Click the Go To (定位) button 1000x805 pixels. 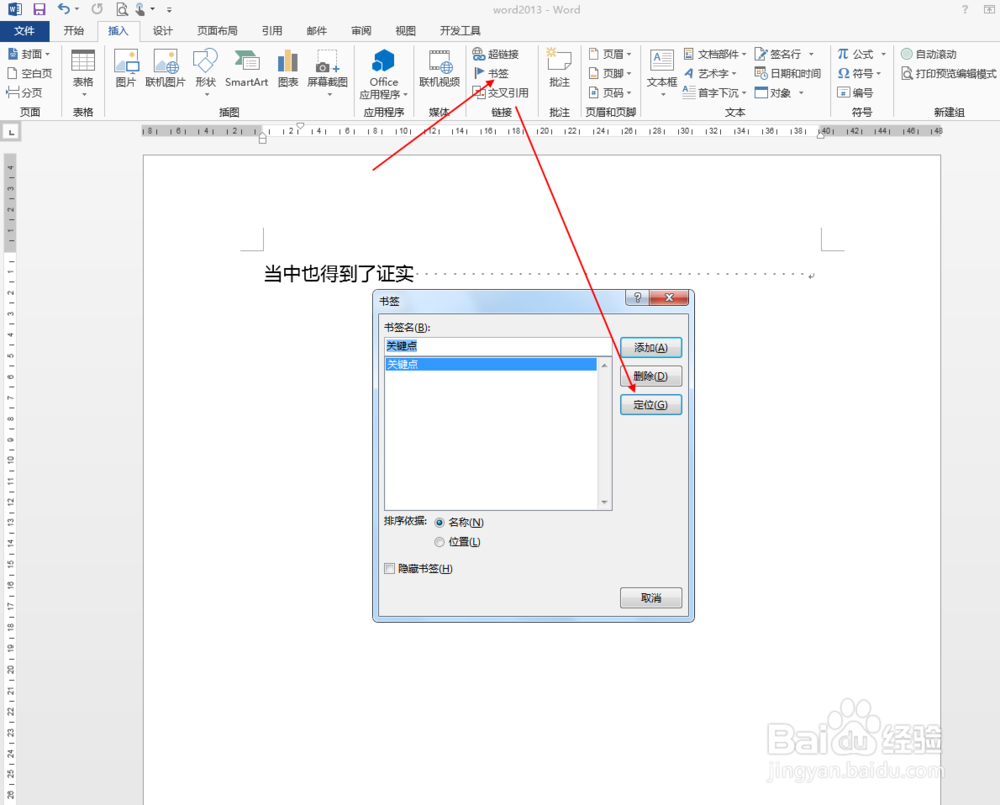click(651, 405)
